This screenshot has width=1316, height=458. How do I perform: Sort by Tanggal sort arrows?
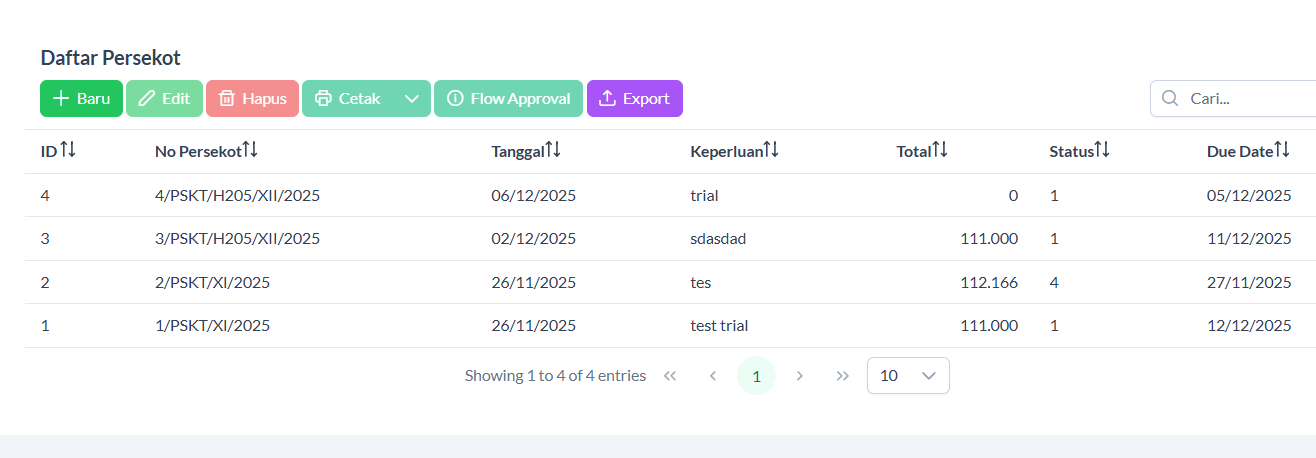[553, 151]
